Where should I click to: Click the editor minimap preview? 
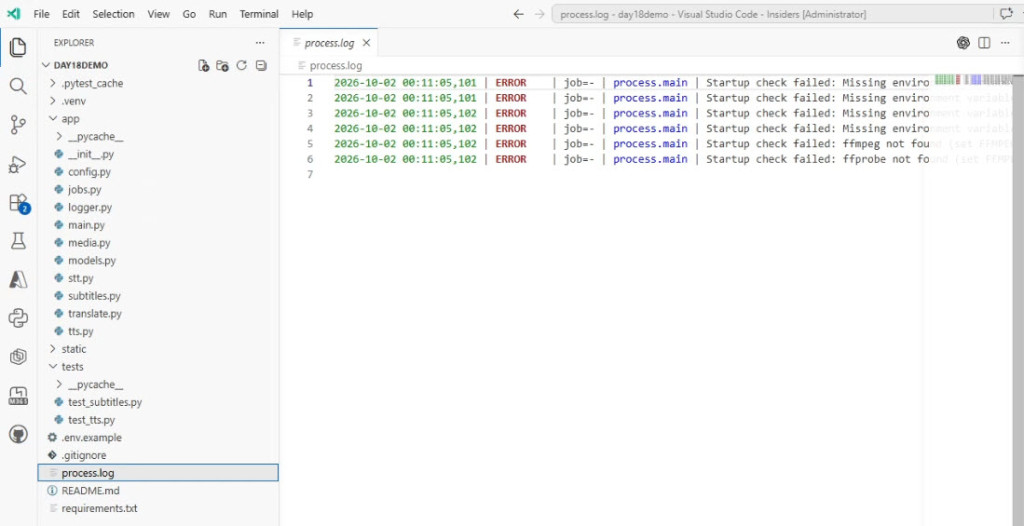pos(973,80)
